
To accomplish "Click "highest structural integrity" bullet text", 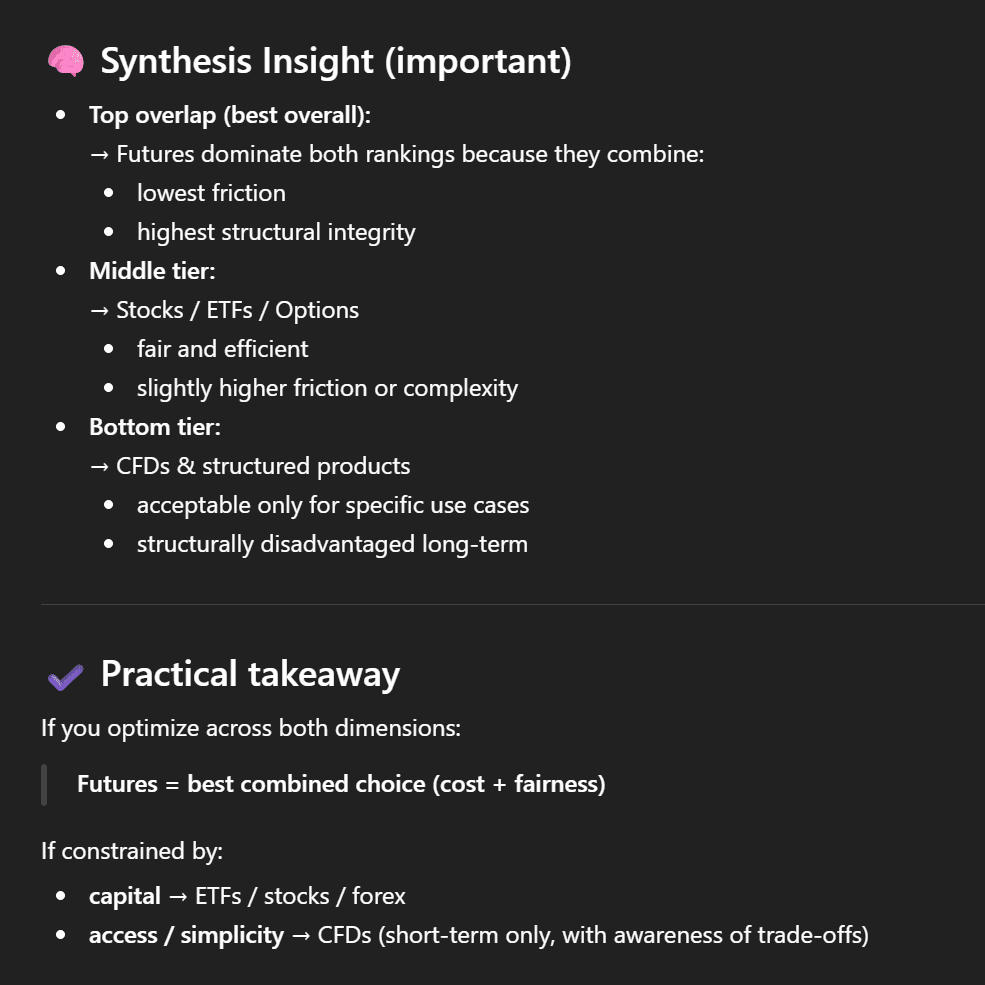I will coord(276,232).
